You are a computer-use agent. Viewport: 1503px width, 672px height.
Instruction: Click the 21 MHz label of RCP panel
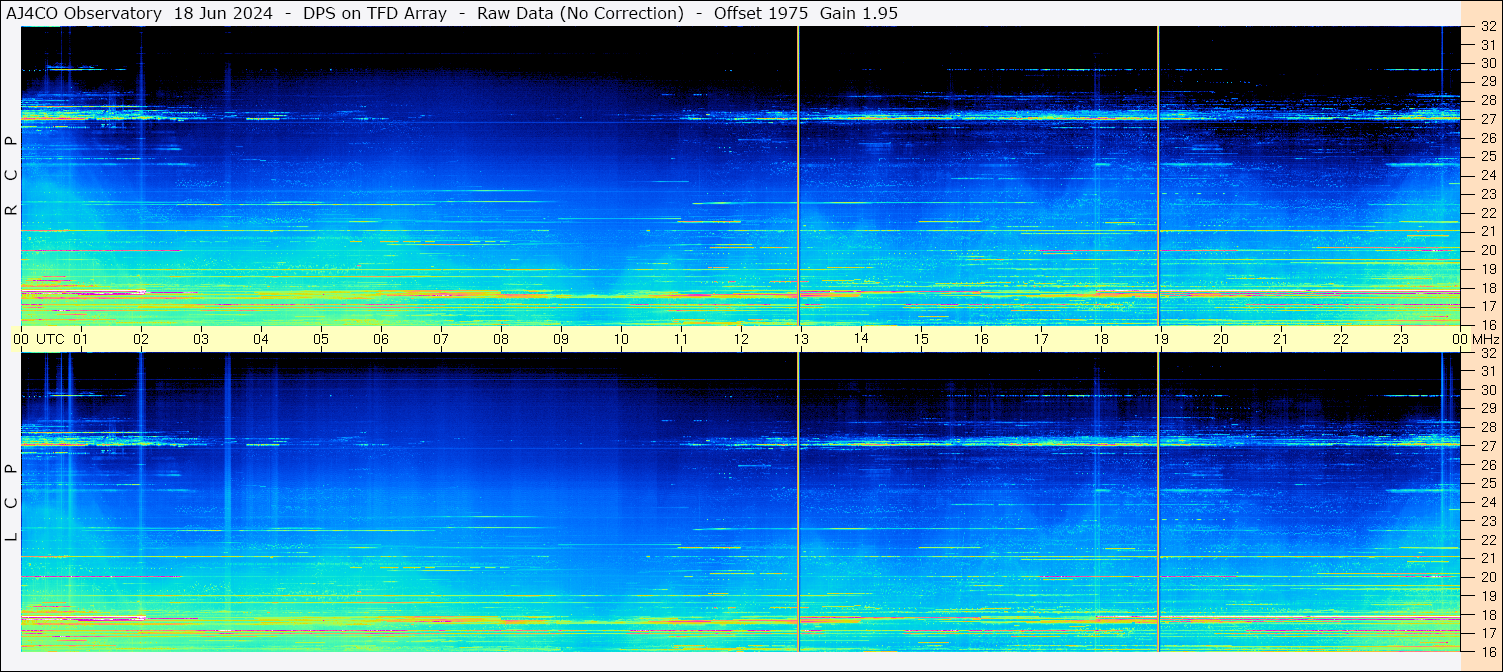[1487, 232]
